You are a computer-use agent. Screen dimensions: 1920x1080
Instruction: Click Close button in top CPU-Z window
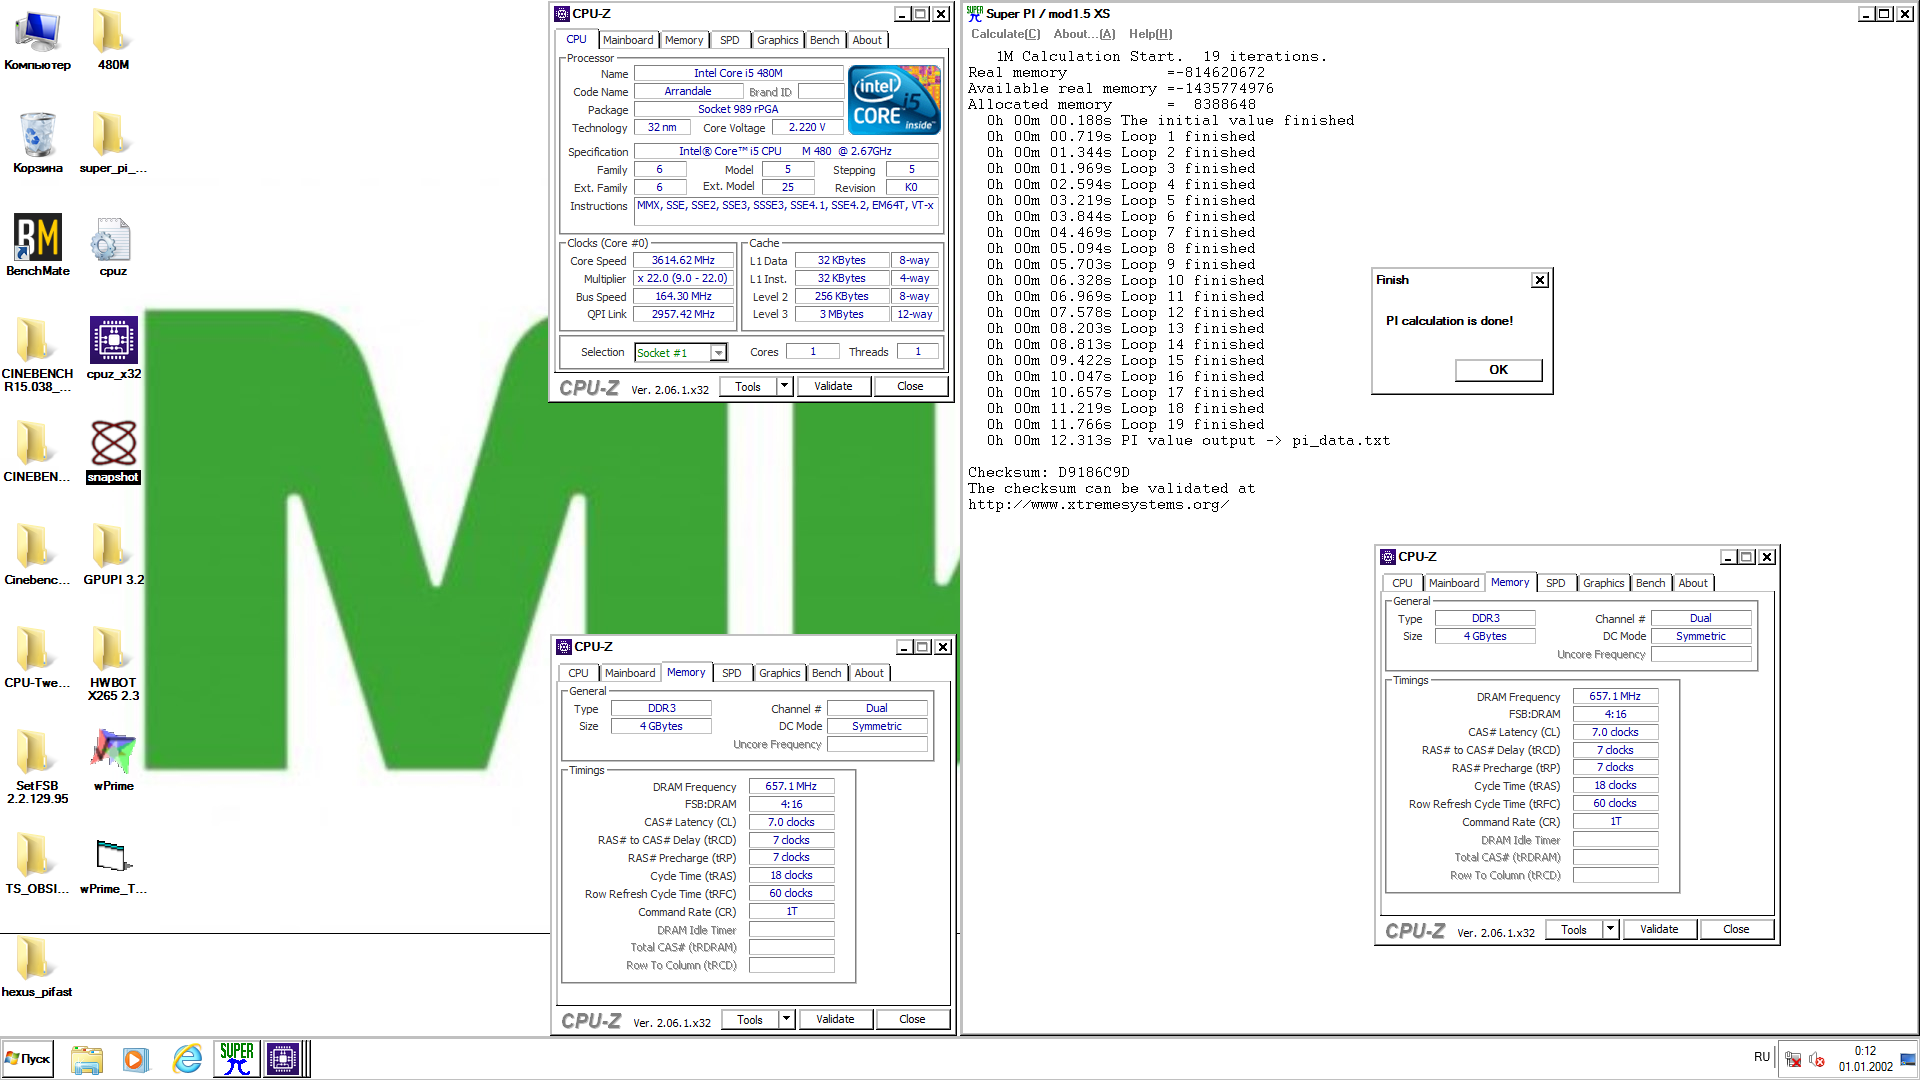[910, 386]
